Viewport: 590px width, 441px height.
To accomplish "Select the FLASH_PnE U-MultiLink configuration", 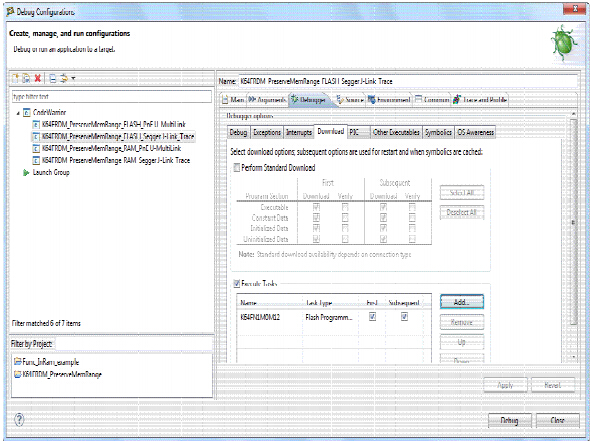I will pos(114,124).
